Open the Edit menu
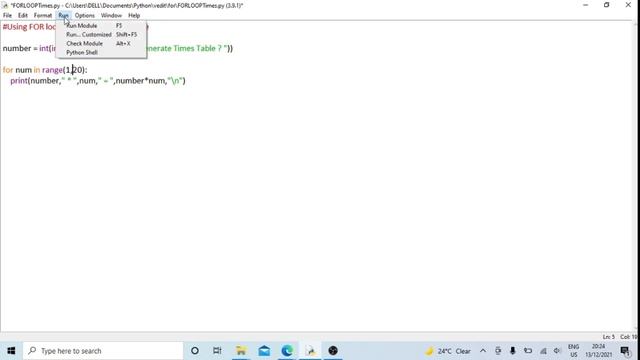Screen dimensions: 640x360 click(x=22, y=16)
